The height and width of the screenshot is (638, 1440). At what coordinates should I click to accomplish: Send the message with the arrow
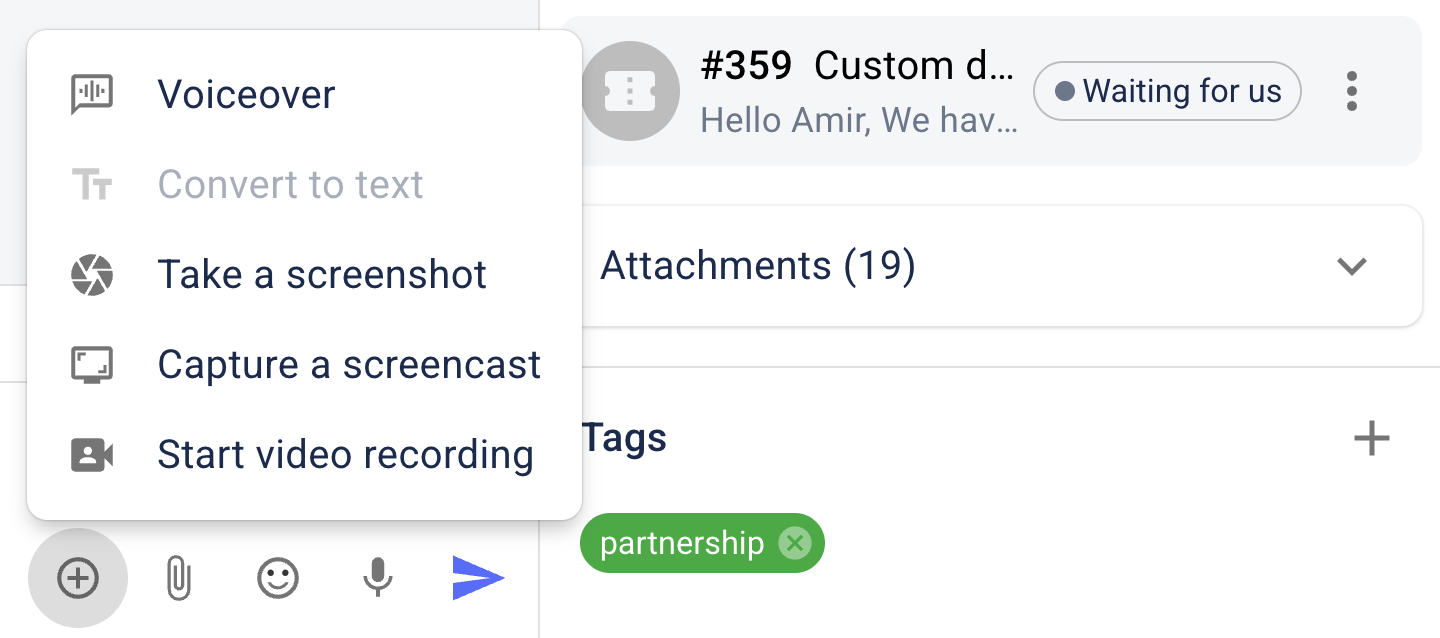point(478,578)
